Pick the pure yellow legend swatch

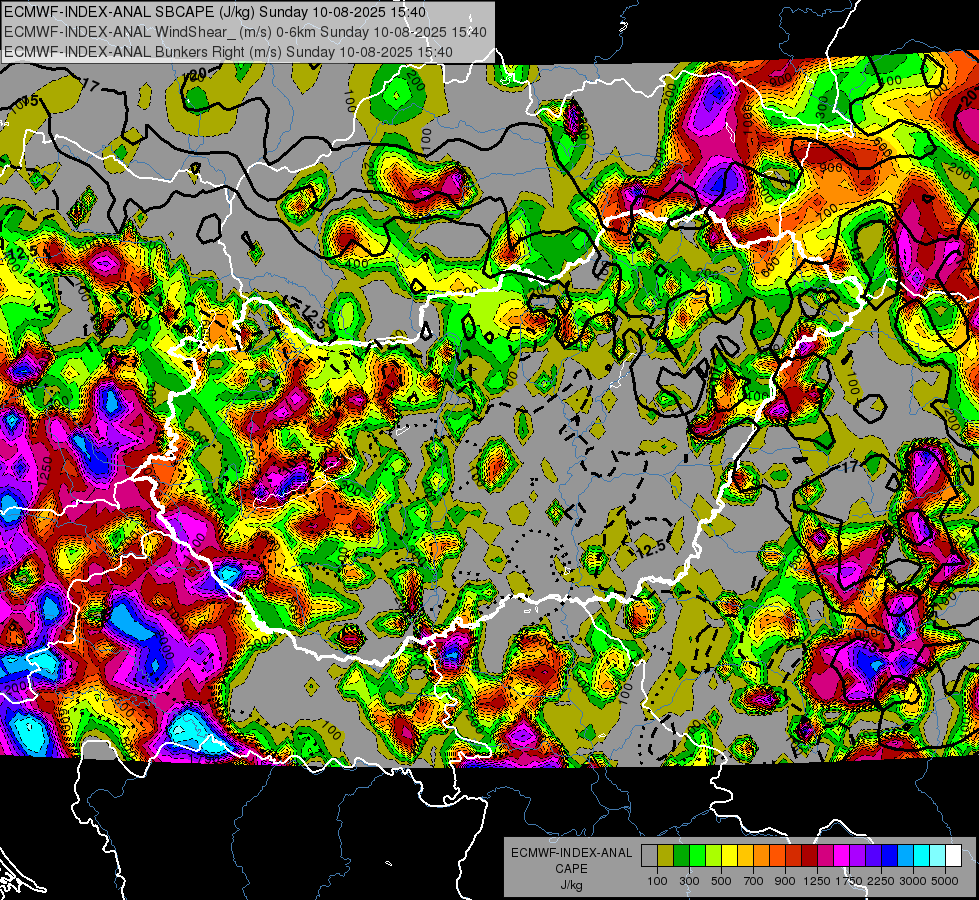[729, 855]
